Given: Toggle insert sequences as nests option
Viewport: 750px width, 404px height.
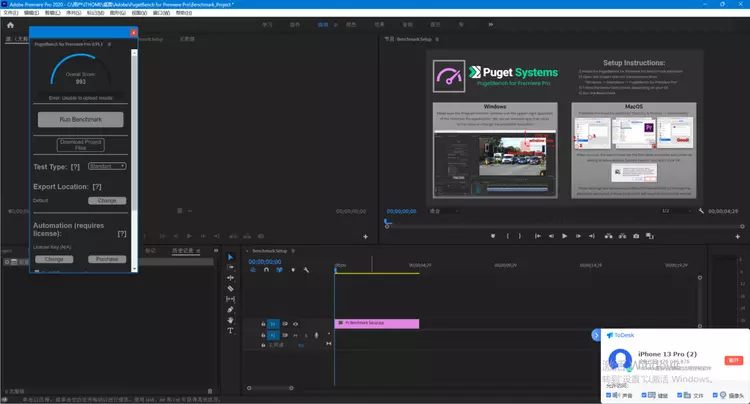Looking at the screenshot, I should click(x=253, y=270).
